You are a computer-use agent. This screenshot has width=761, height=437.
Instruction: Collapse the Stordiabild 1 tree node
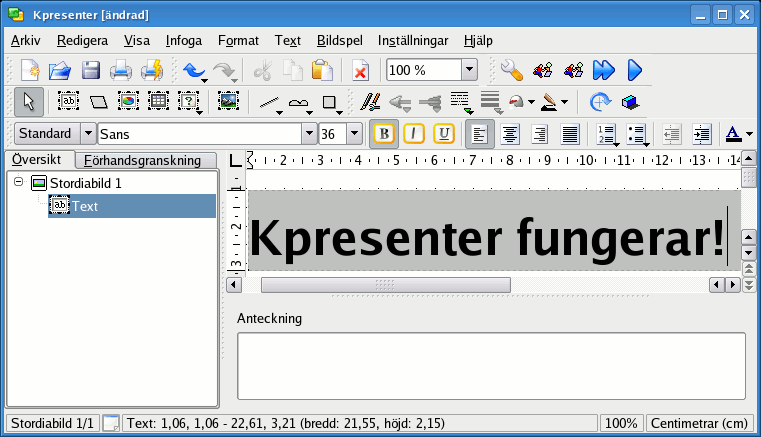coord(19,183)
